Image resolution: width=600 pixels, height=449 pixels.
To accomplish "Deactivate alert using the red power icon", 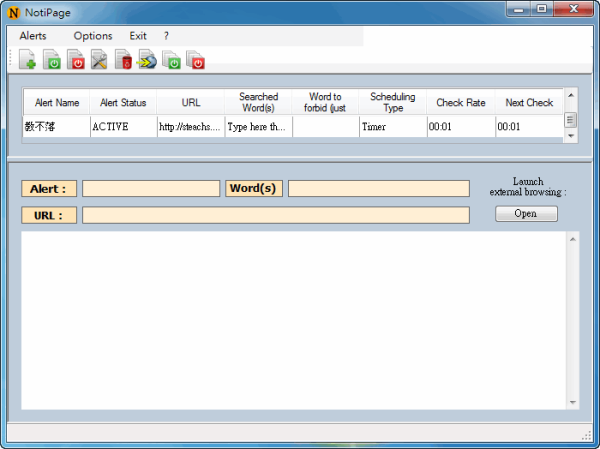I will point(76,61).
